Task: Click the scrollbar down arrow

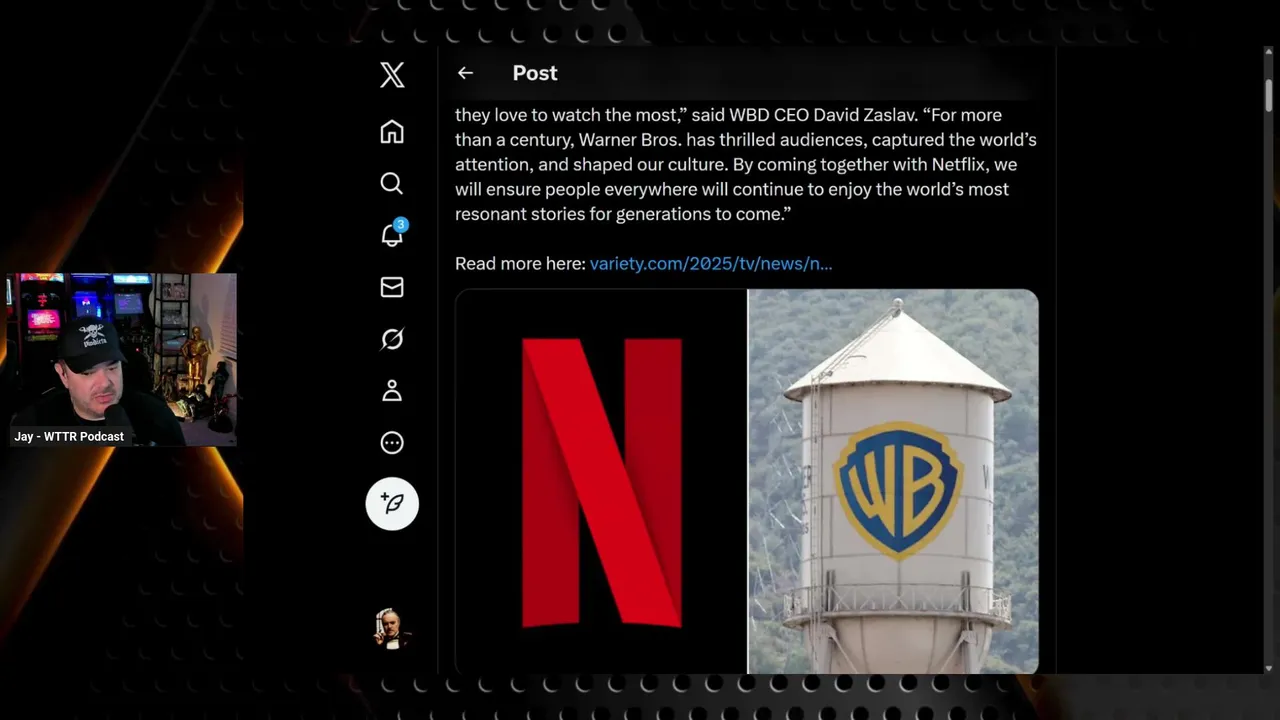Action: pos(1268,668)
